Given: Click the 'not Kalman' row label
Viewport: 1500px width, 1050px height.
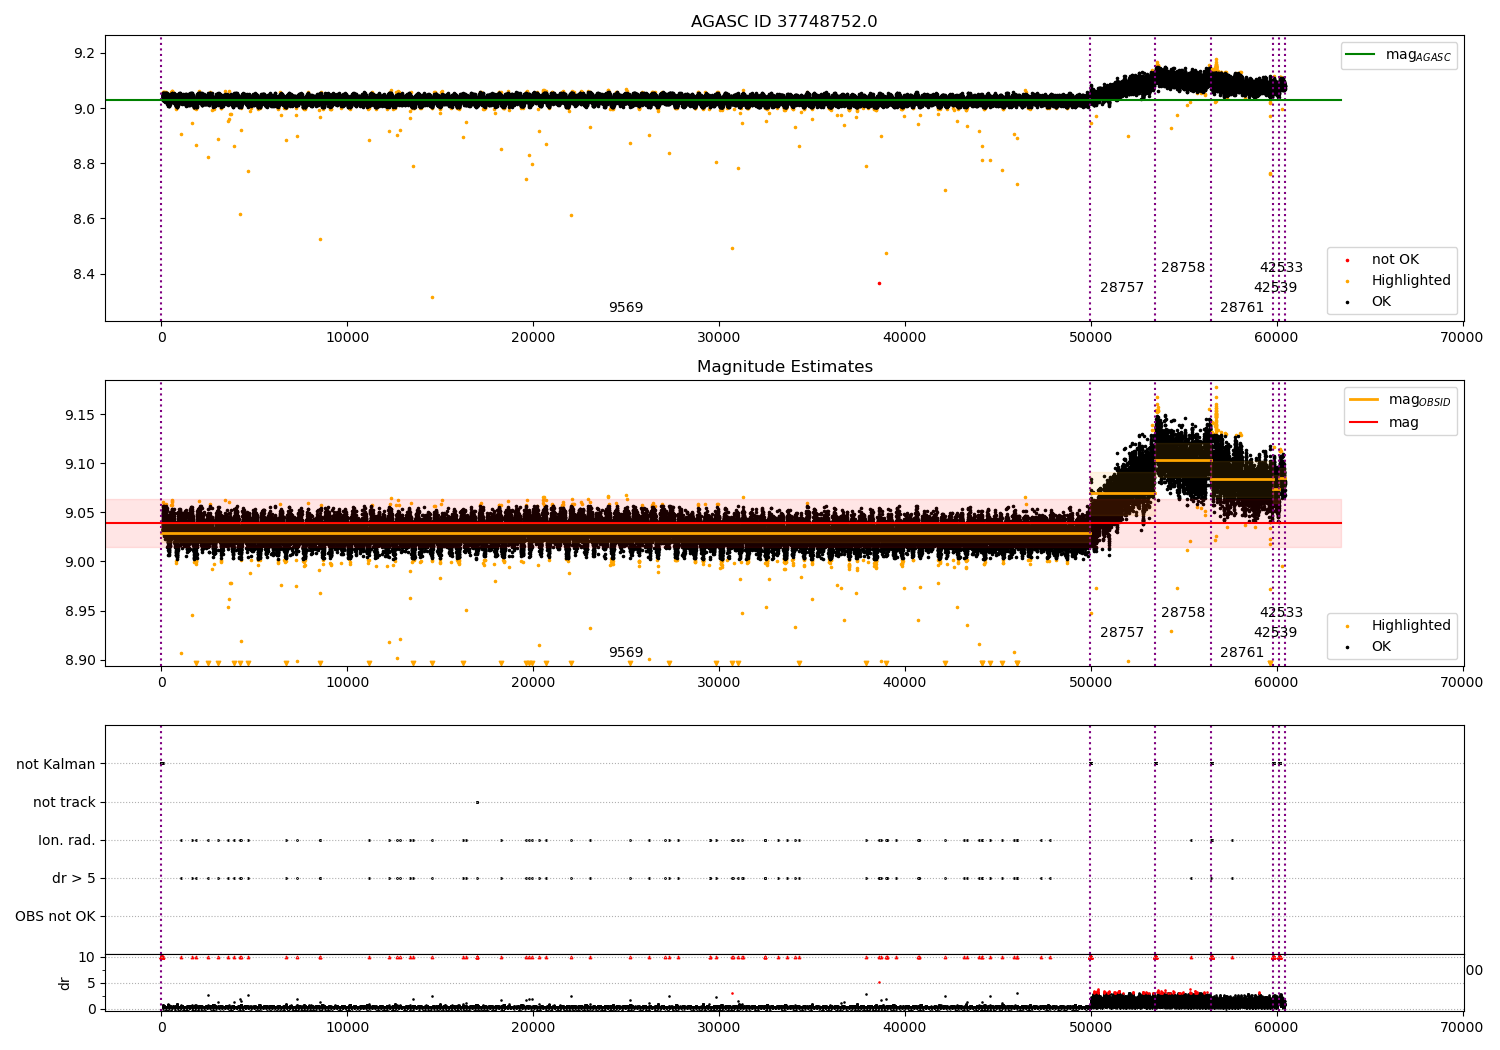Looking at the screenshot, I should point(56,765).
